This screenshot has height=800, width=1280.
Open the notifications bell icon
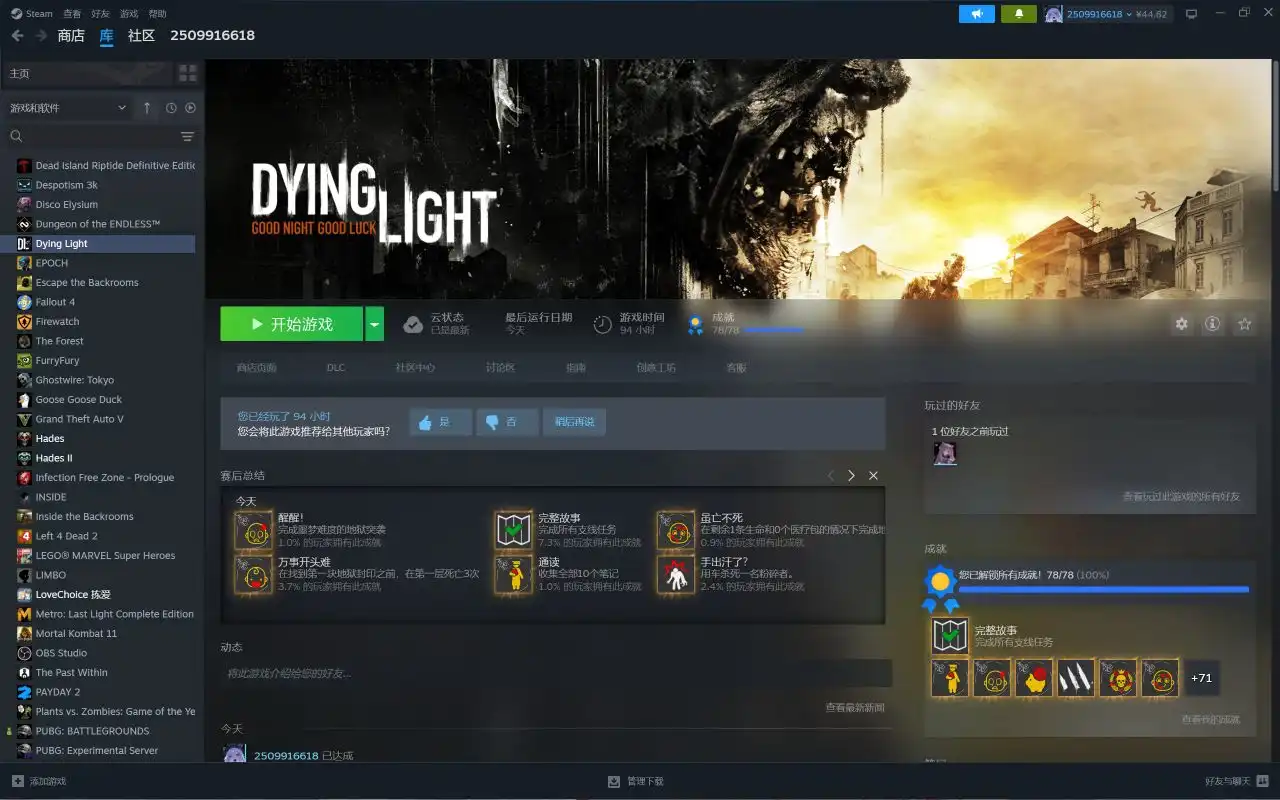(1019, 14)
